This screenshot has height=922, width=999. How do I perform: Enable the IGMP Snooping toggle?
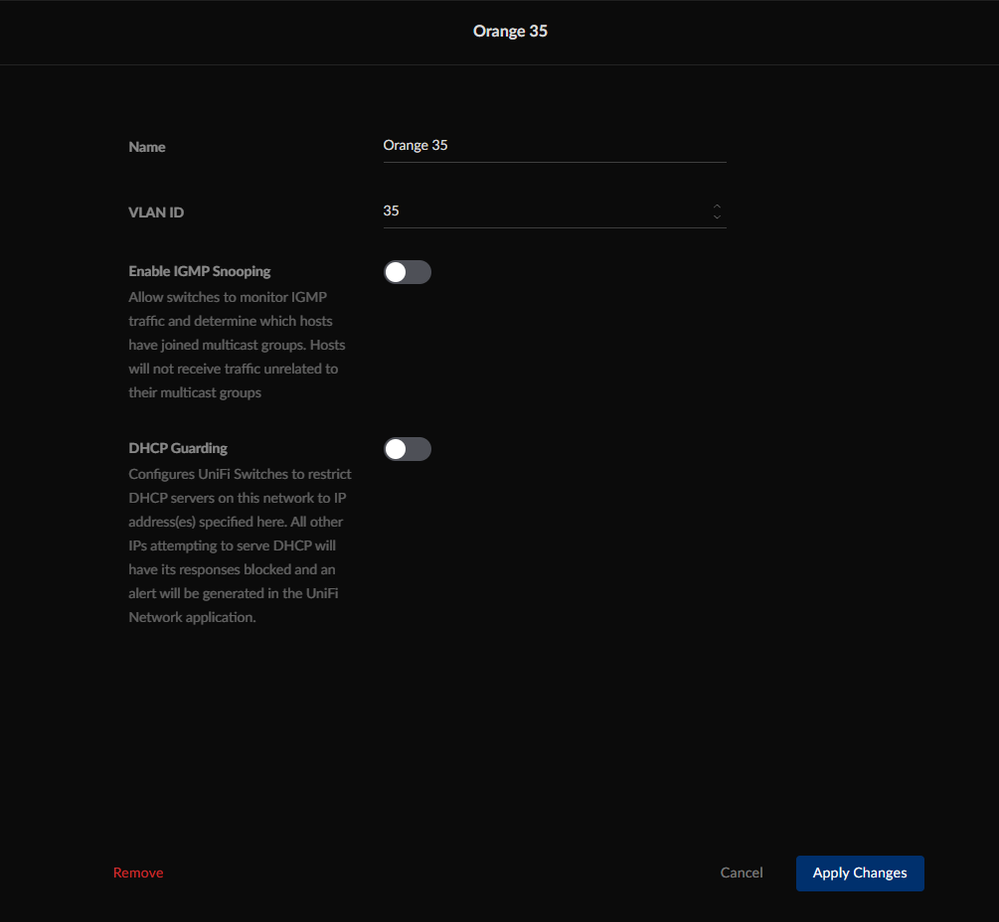tap(407, 272)
